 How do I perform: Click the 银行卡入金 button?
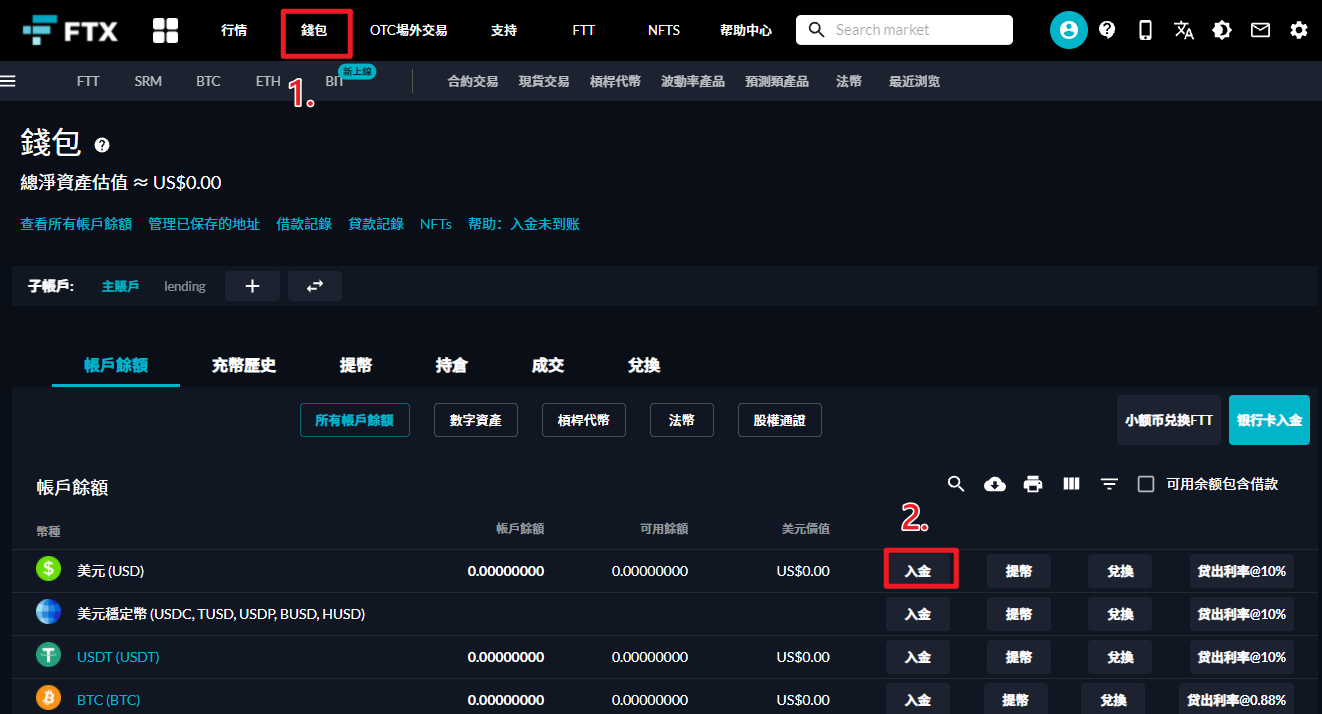tap(1269, 420)
